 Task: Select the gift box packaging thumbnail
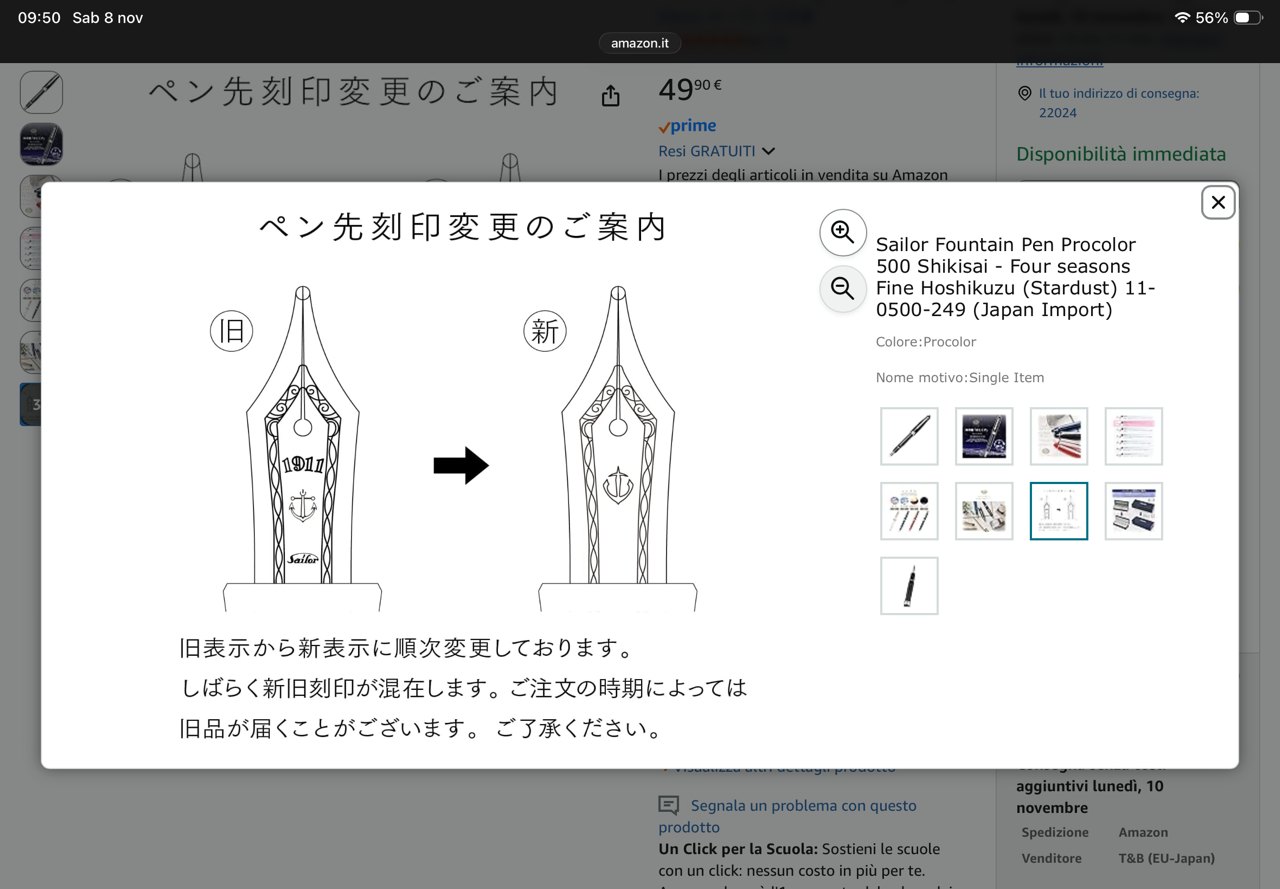[1133, 511]
